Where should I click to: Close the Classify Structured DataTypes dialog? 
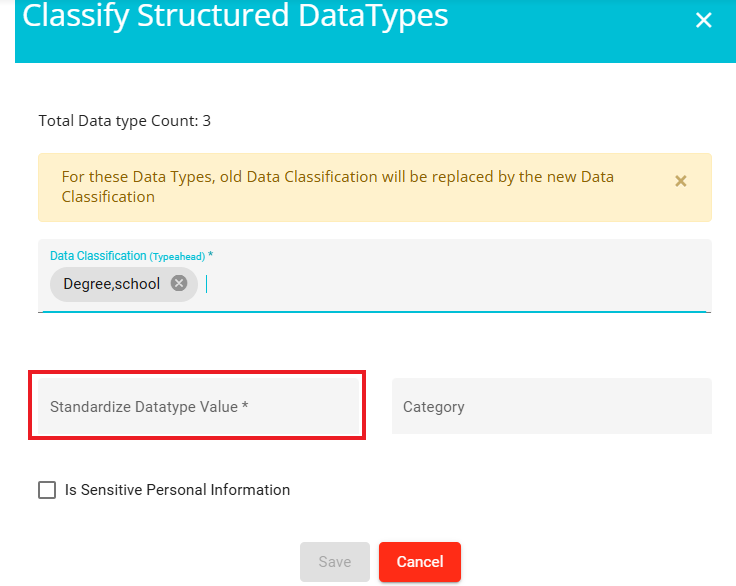pos(703,20)
